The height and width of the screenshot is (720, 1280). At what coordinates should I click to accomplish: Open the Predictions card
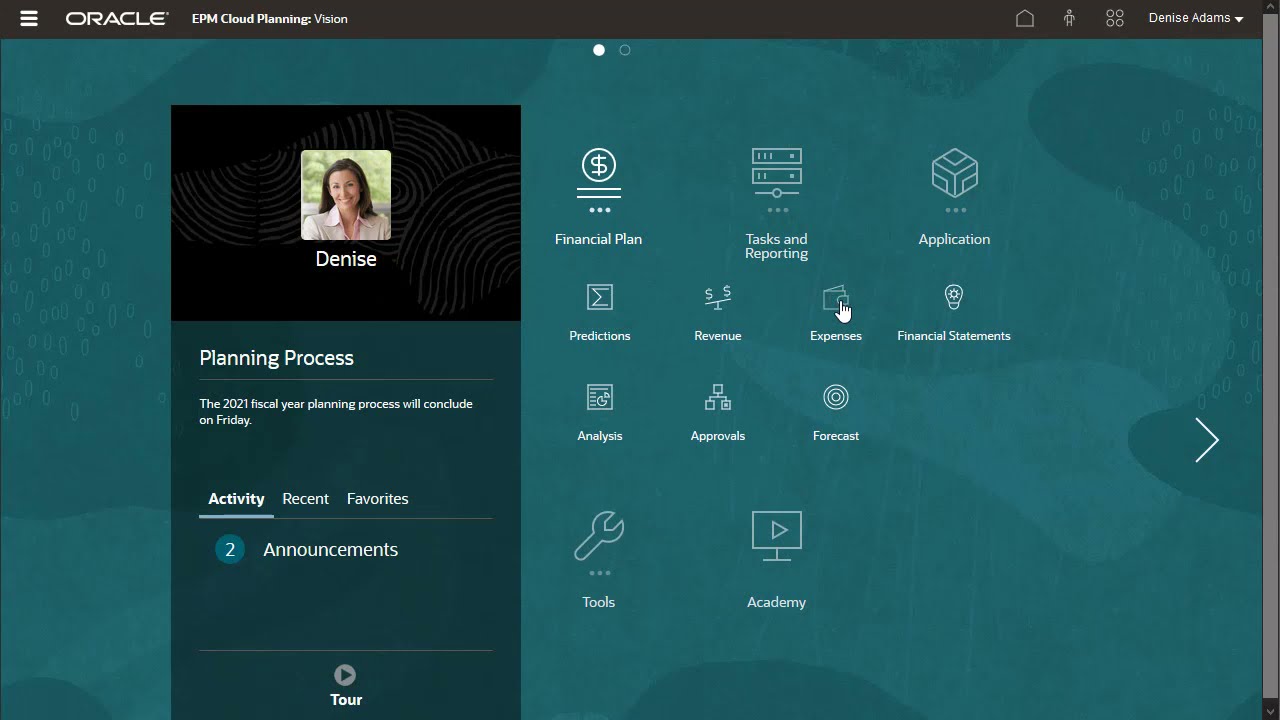pos(600,313)
